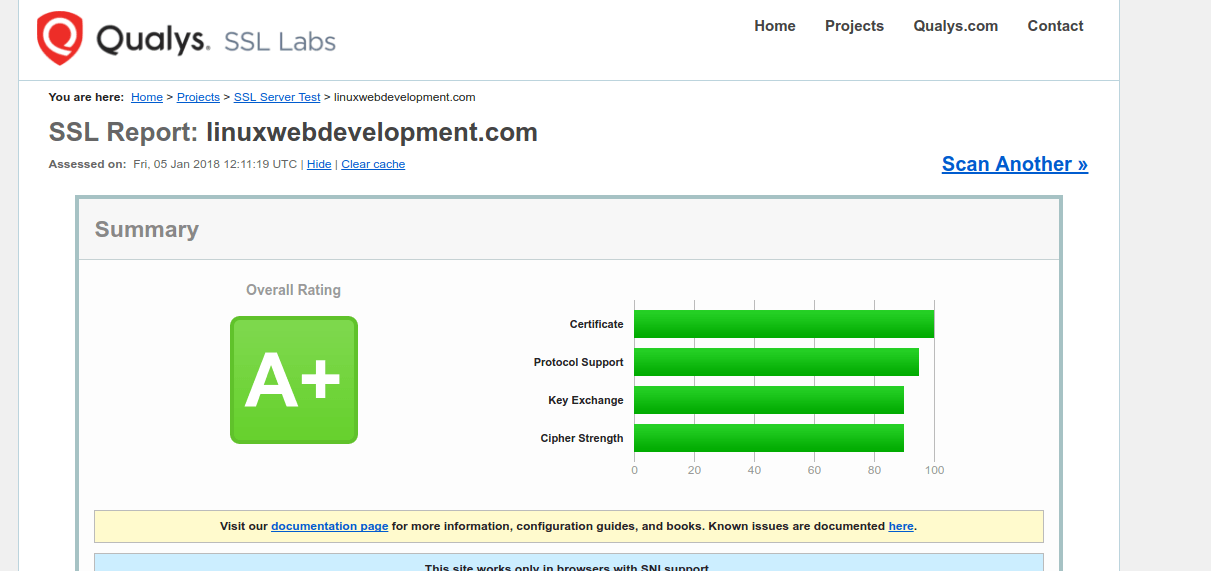This screenshot has height=571, width=1211.
Task: Click the Summary section heading
Action: [x=147, y=229]
